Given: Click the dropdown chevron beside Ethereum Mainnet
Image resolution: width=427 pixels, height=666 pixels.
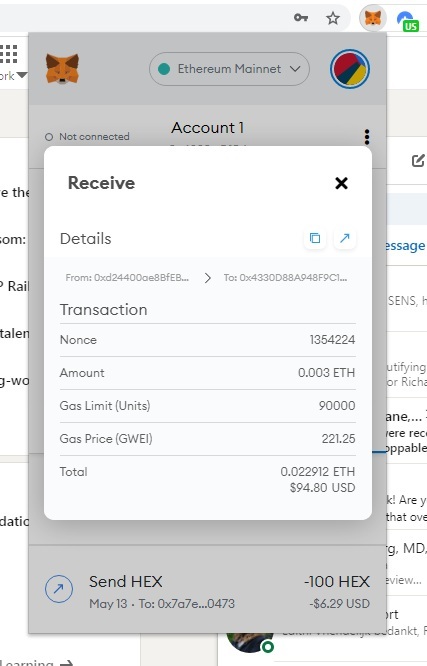Looking at the screenshot, I should (x=295, y=69).
